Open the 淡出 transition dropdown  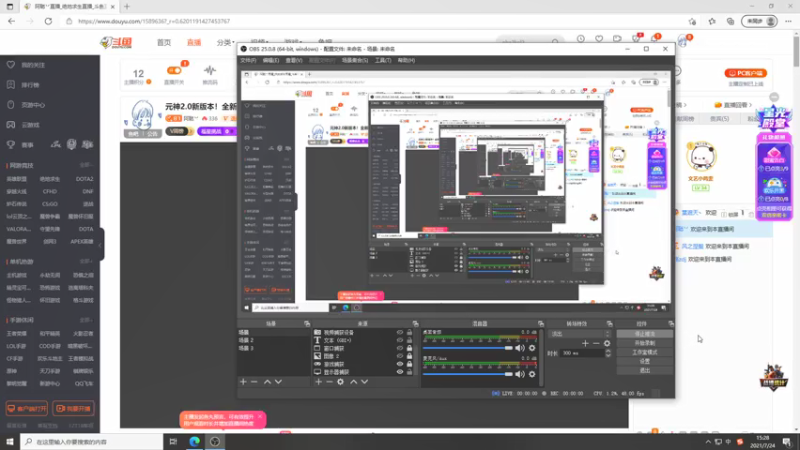click(x=580, y=334)
